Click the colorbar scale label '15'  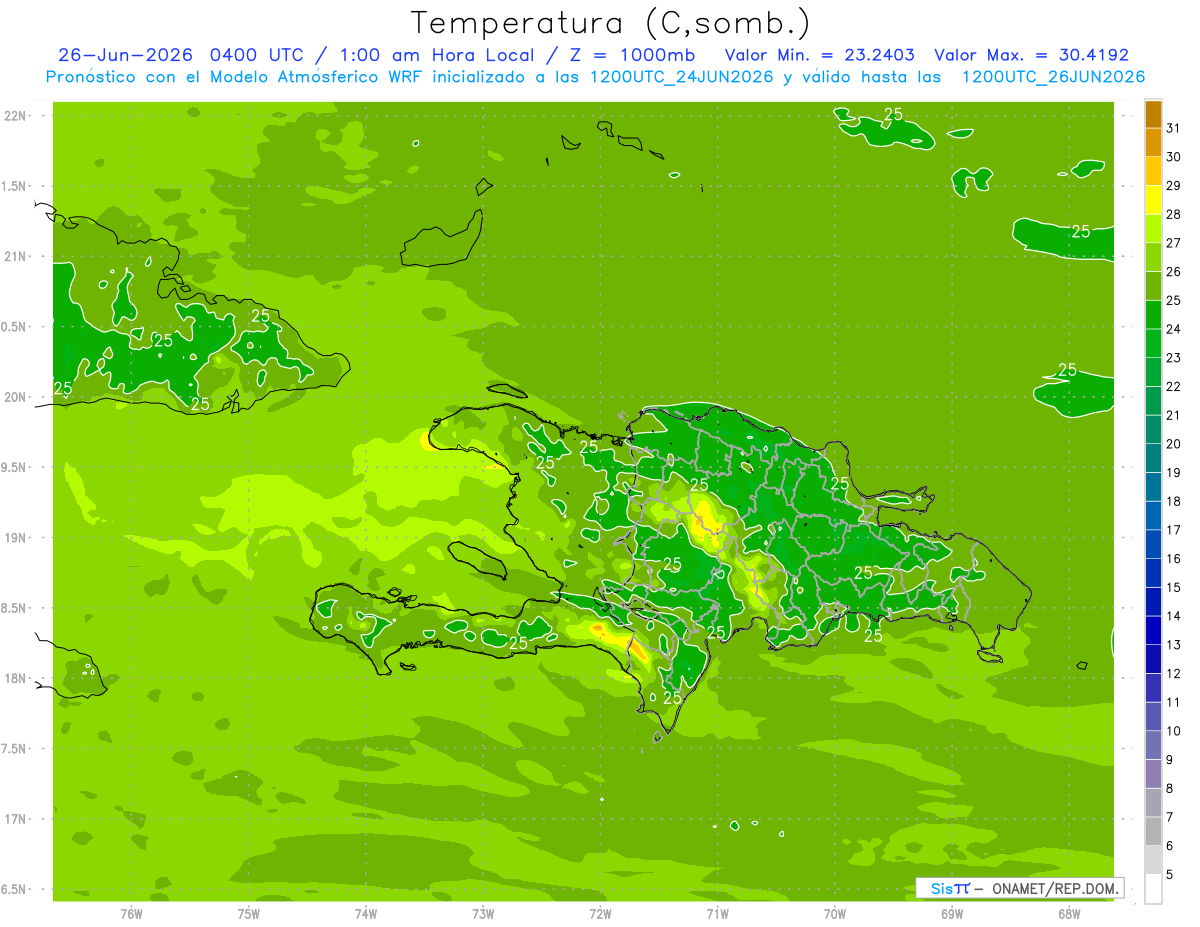1173,588
